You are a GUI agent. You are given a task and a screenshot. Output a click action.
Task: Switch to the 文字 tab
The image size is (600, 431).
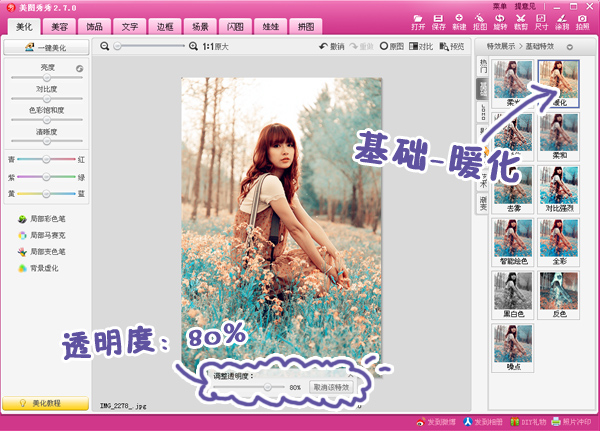pyautogui.click(x=130, y=26)
